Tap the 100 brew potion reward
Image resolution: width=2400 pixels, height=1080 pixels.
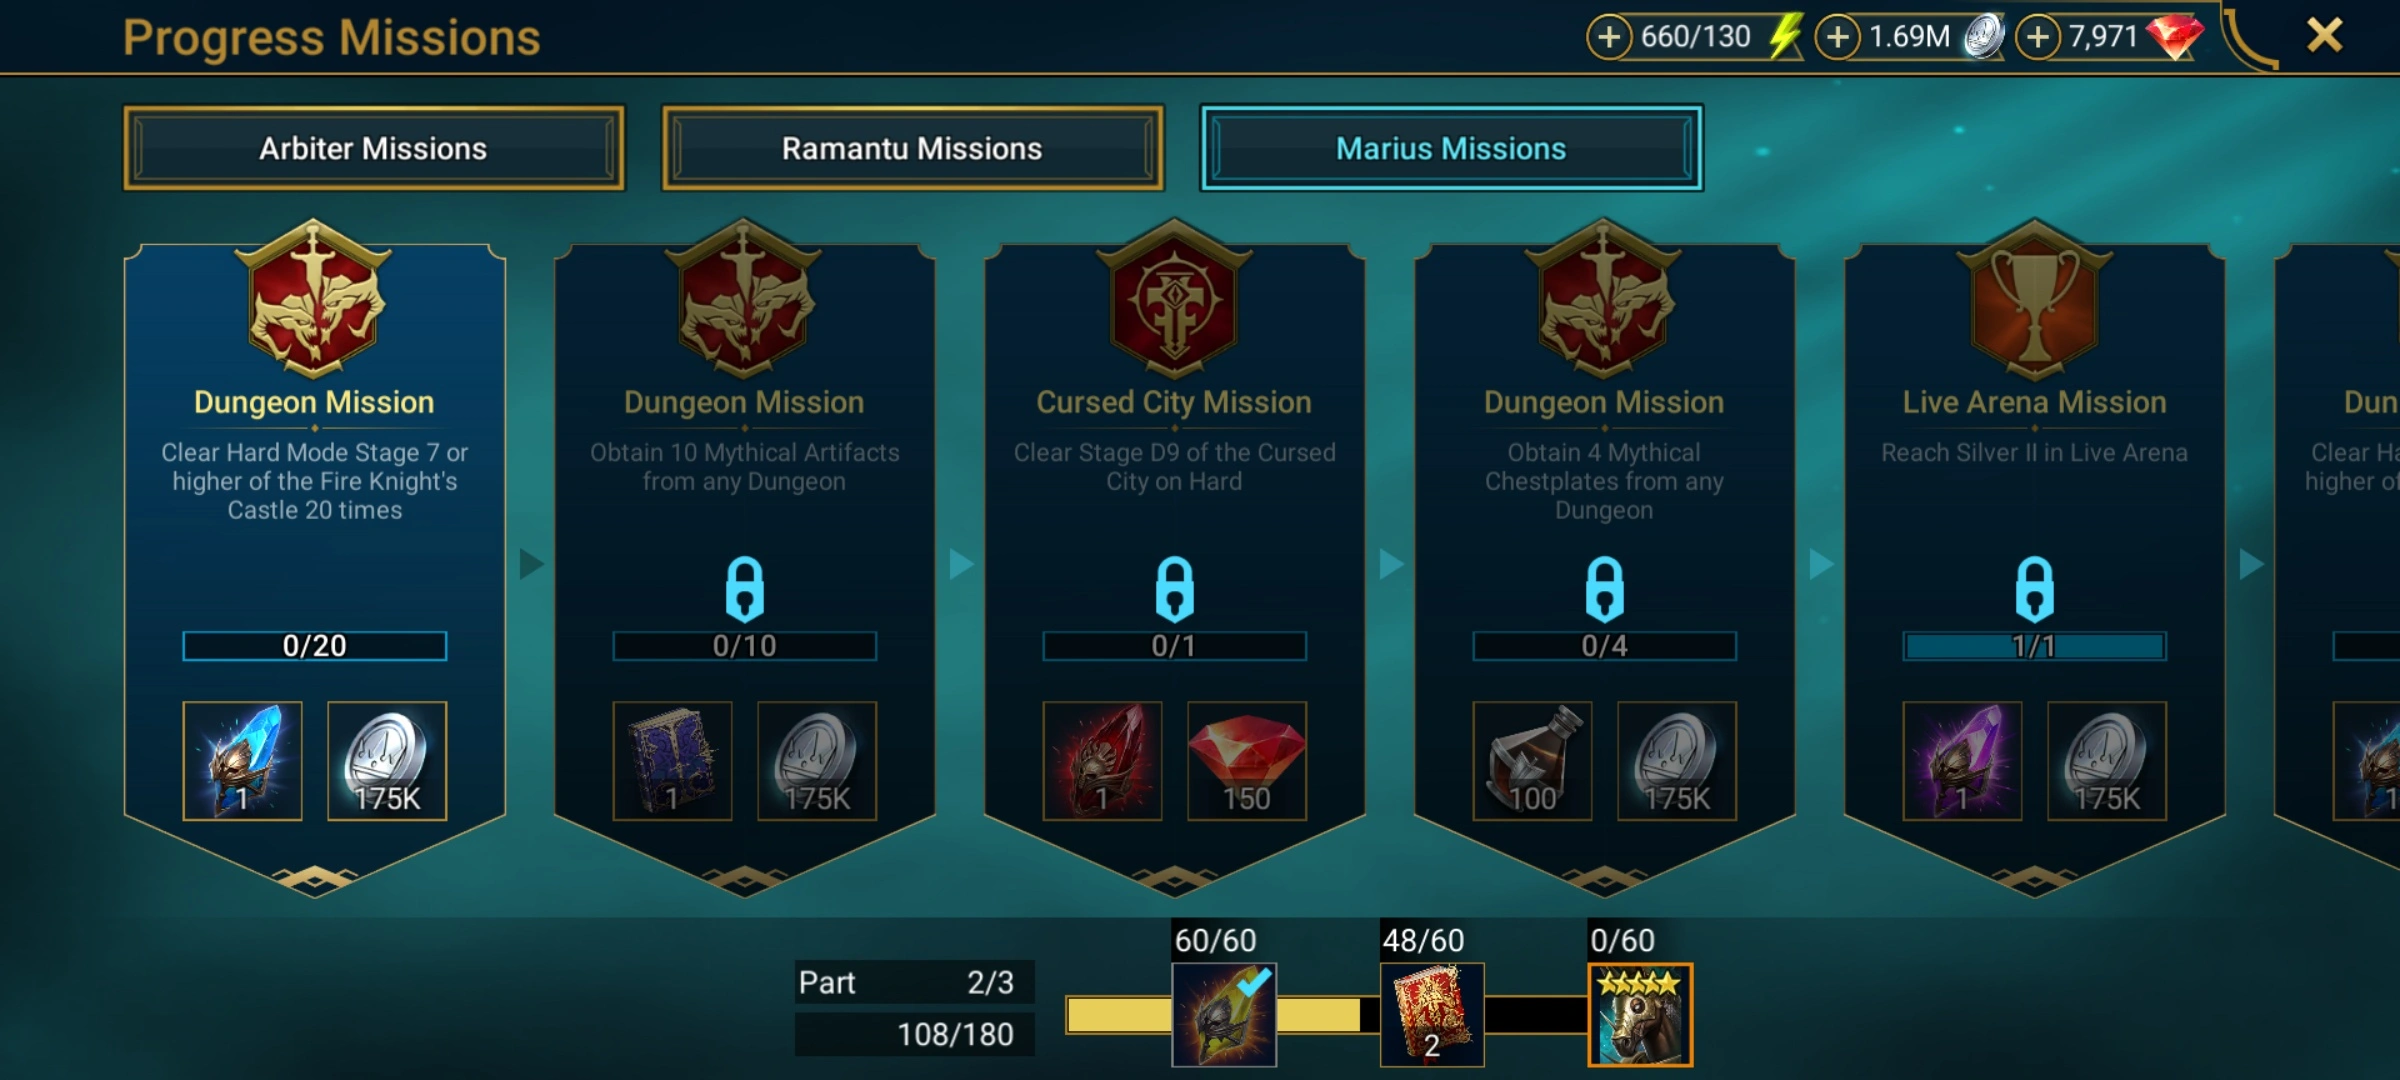tap(1532, 761)
